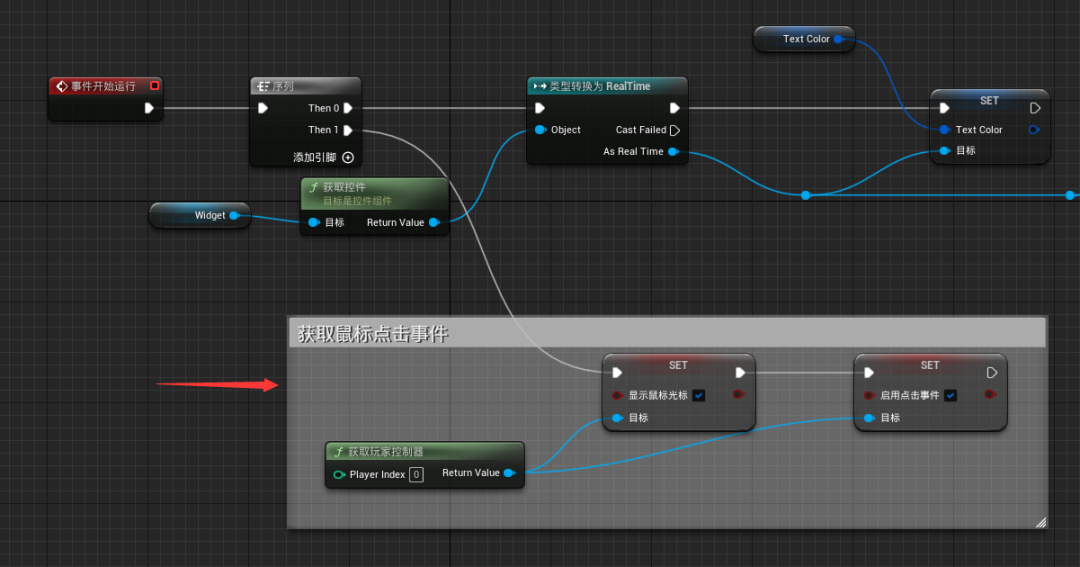Click exec output pin of 显示鼠标光标 SET node
The height and width of the screenshot is (567, 1080).
[740, 373]
